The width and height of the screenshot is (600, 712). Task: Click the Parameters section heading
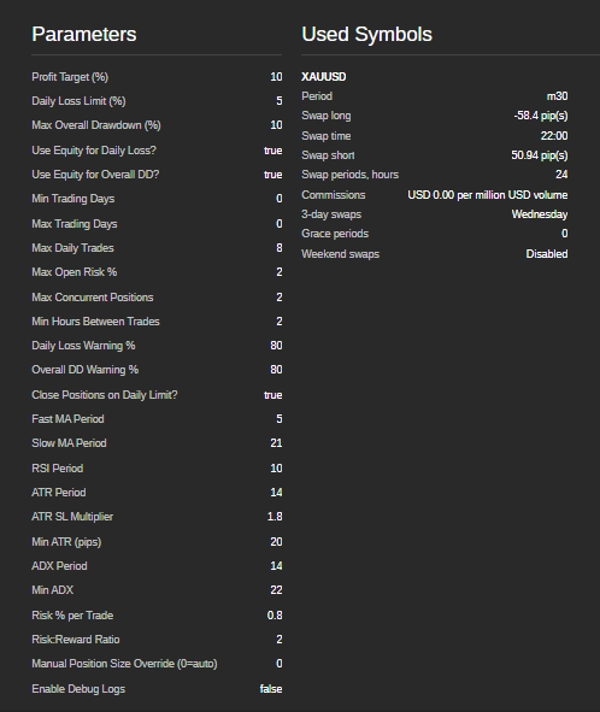(x=84, y=34)
